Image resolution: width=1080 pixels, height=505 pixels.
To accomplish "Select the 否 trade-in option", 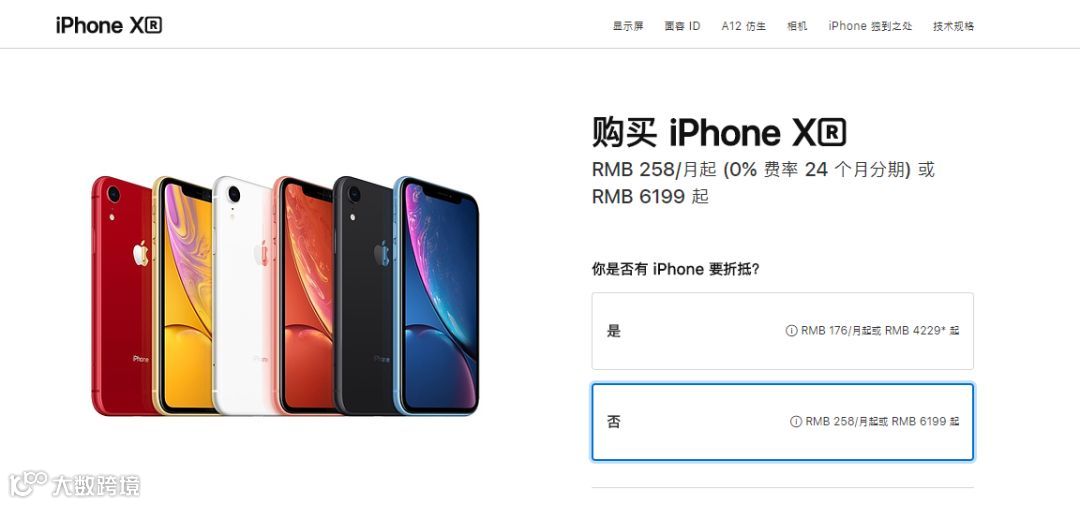I will click(782, 422).
